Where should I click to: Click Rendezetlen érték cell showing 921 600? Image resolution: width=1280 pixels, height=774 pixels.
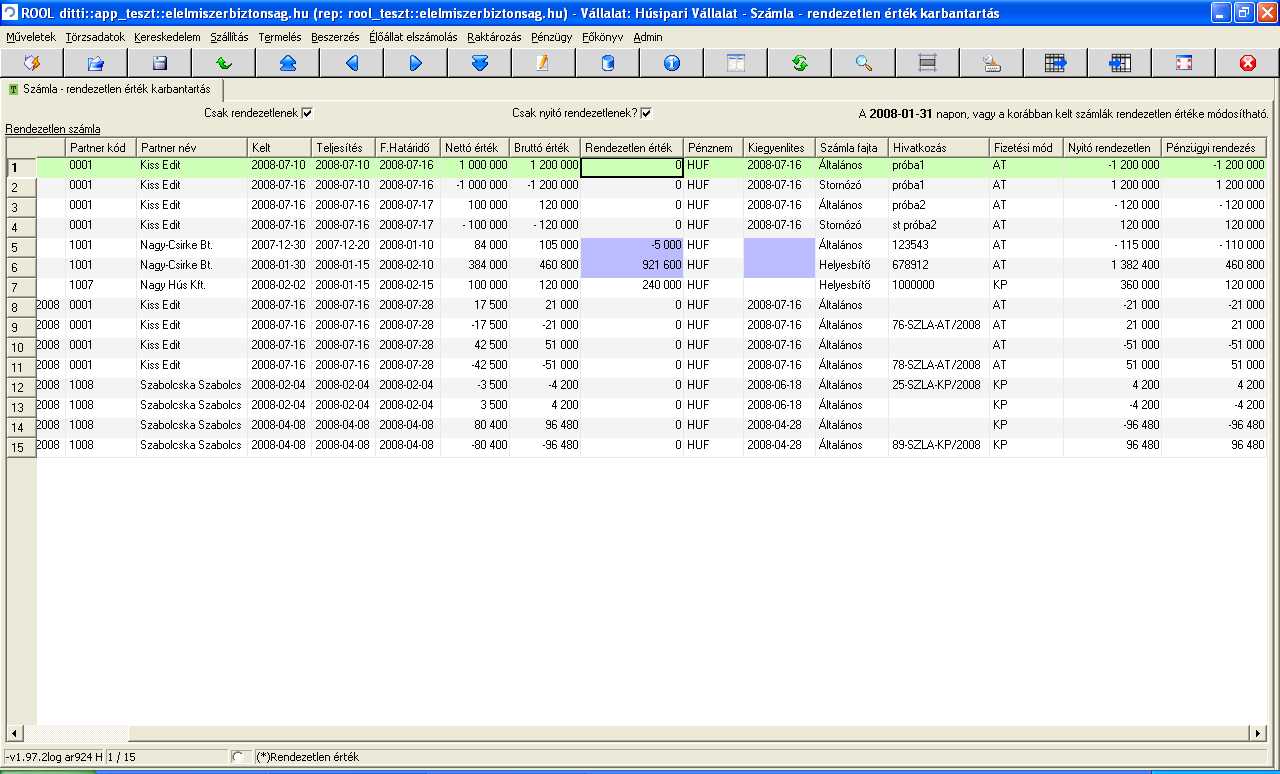click(632, 265)
